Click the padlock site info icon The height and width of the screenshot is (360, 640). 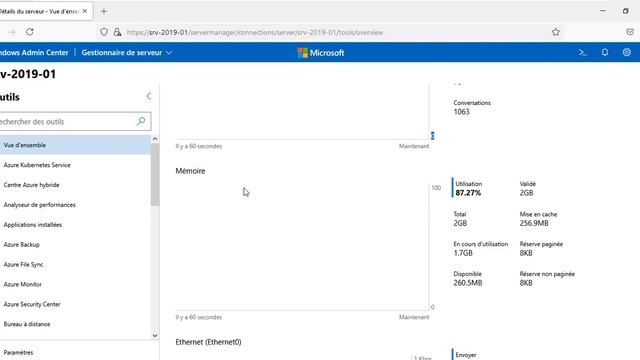(118, 32)
